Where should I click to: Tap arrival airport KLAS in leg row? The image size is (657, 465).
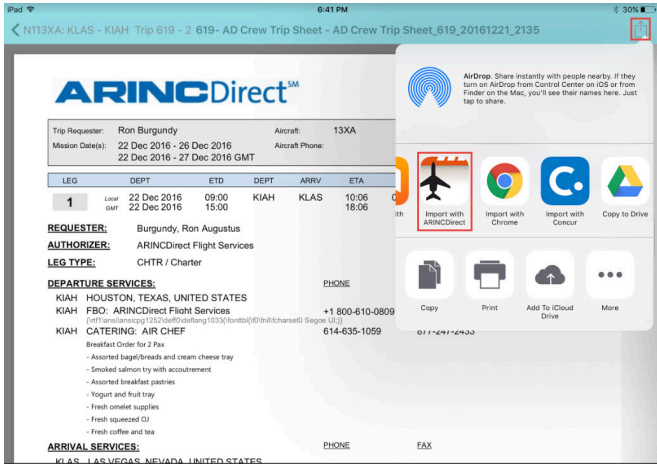coord(310,197)
